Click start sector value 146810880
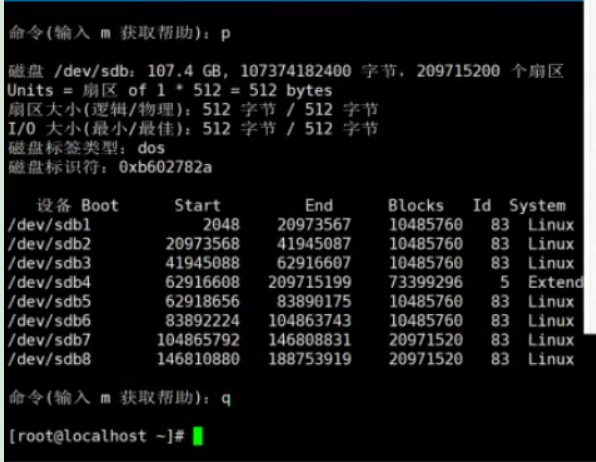 [x=198, y=359]
